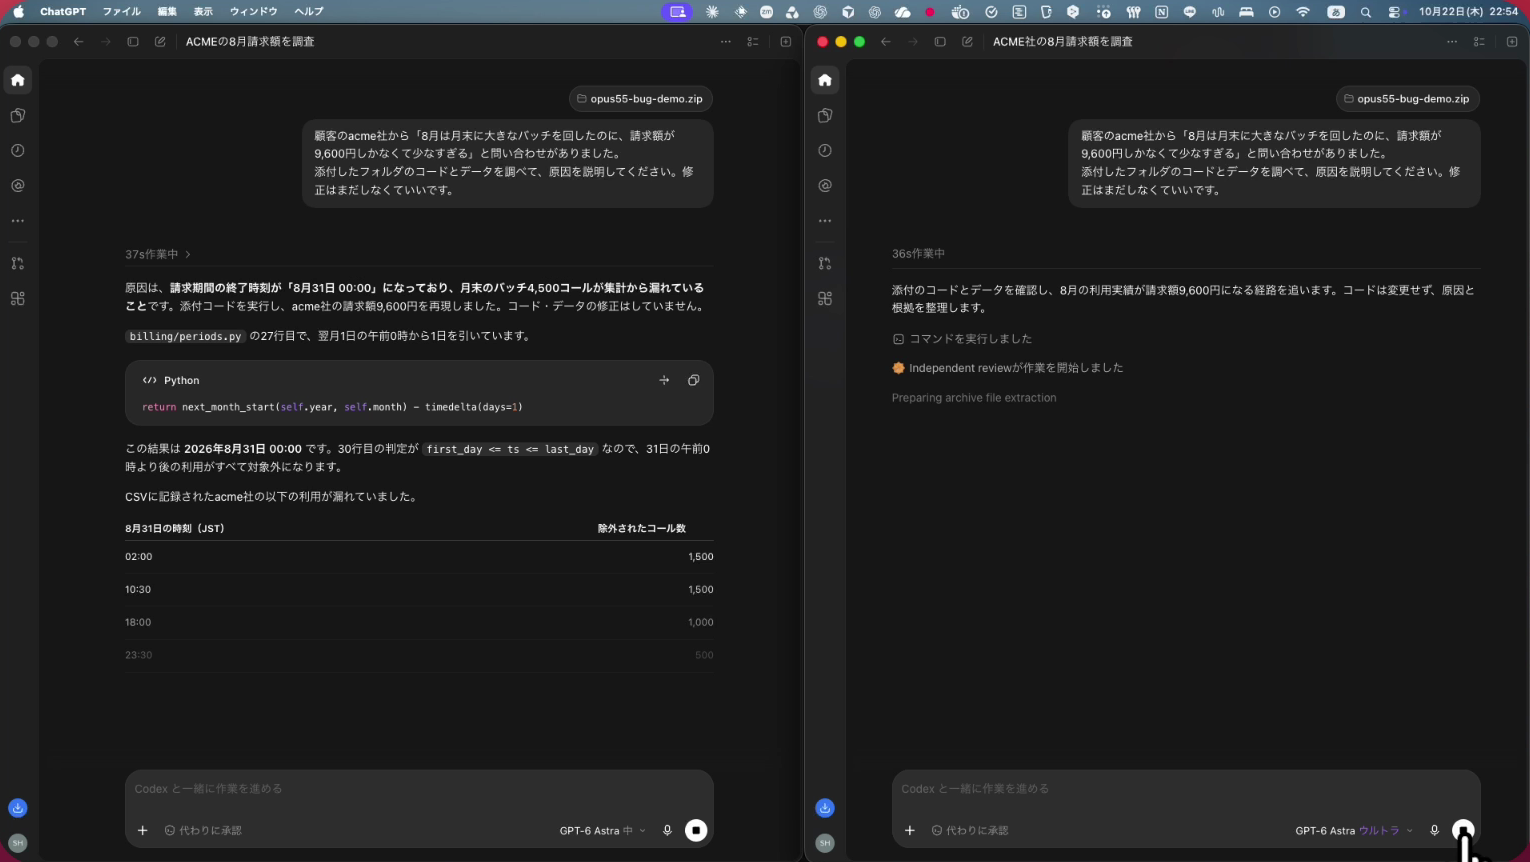
Task: Focus the Codex prompt field in left window
Action: (419, 789)
